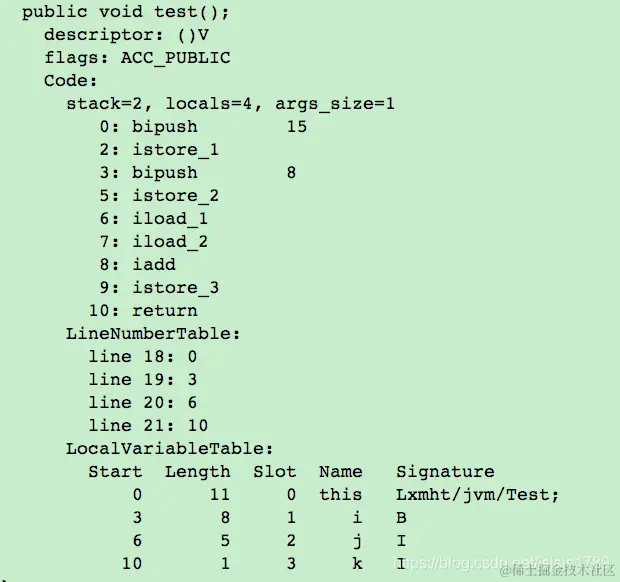Select the 'line 19: 3' entry
The image size is (620, 582).
(x=143, y=380)
